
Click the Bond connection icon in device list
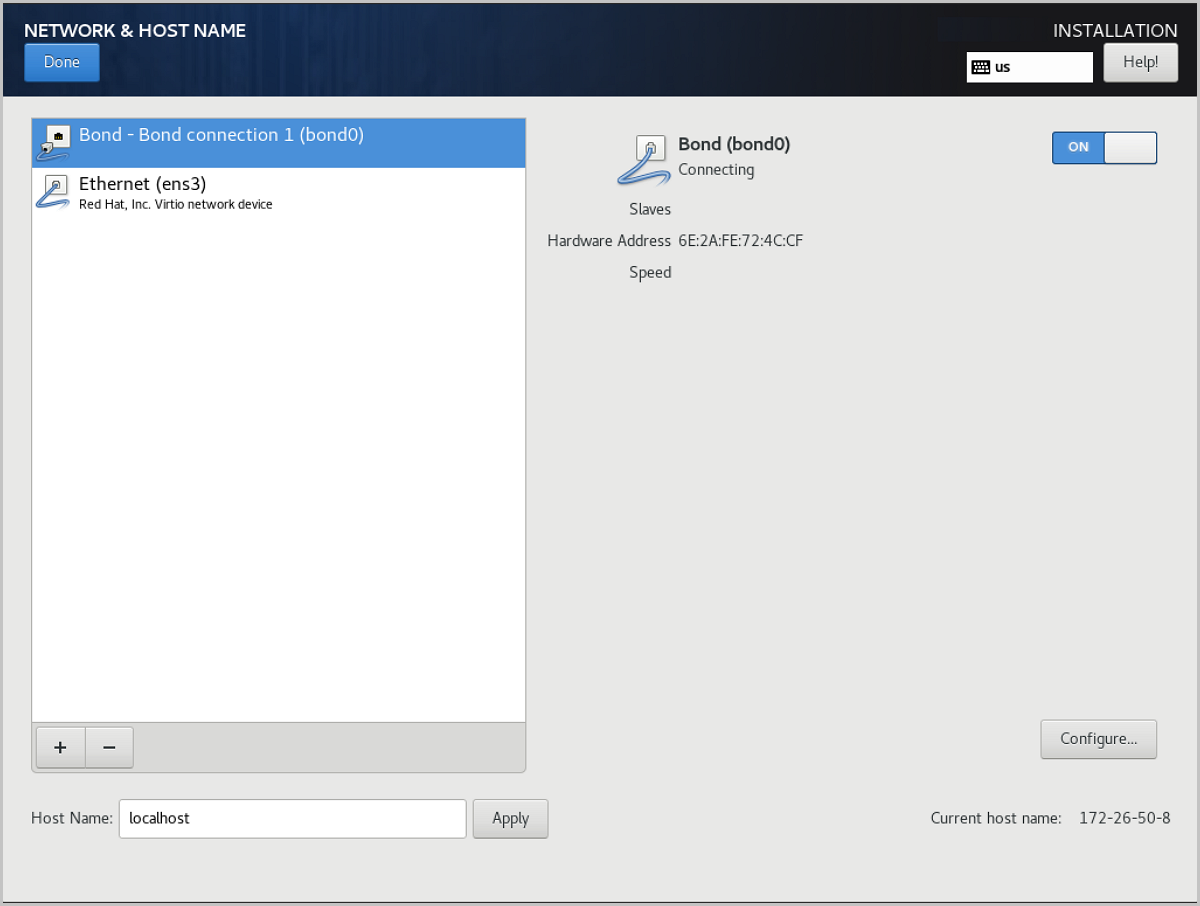(54, 143)
